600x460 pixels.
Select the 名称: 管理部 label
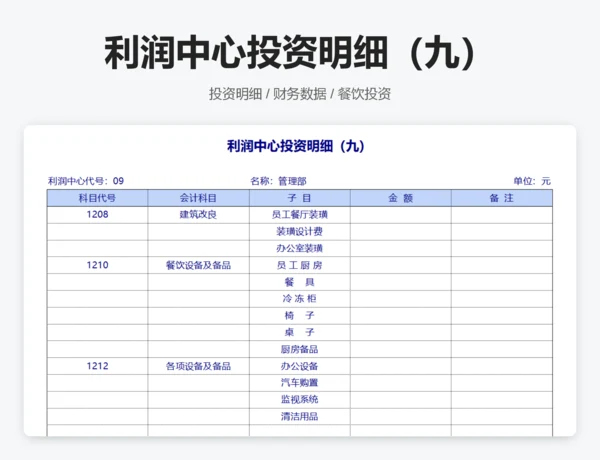[x=278, y=181]
